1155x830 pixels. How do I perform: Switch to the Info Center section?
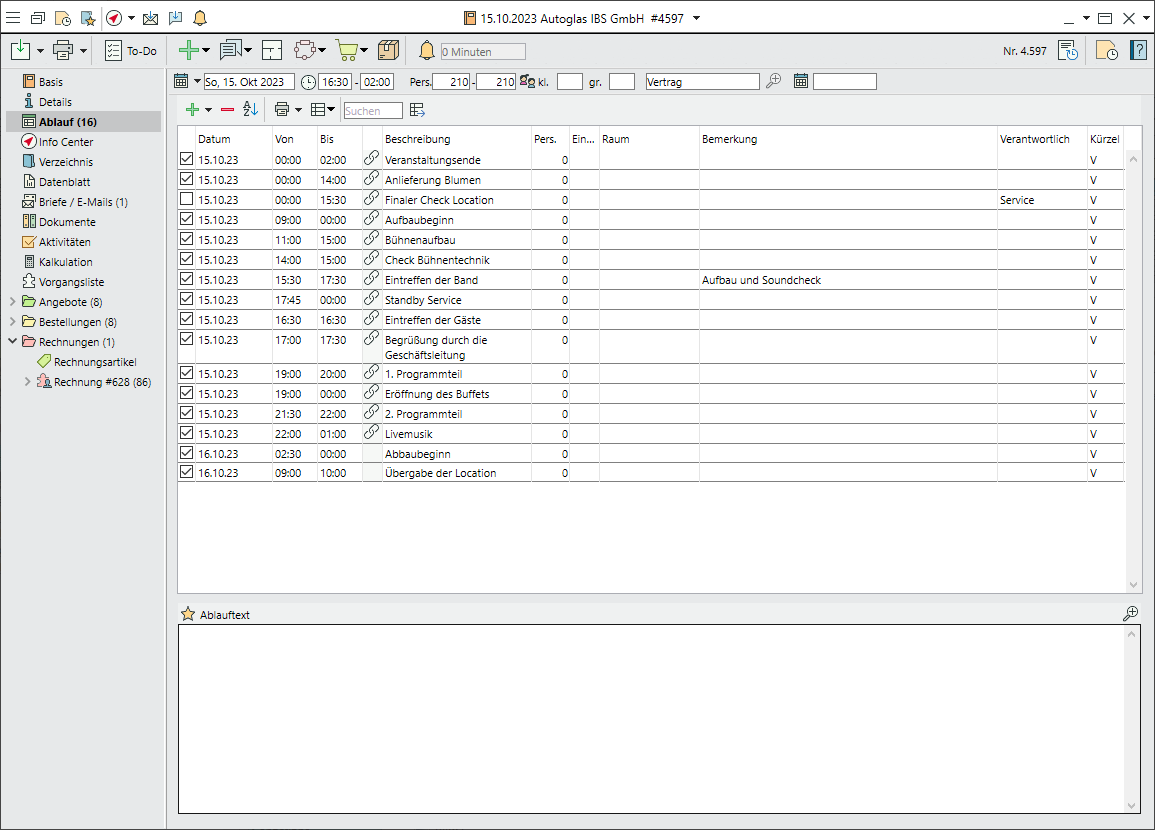click(x=66, y=142)
